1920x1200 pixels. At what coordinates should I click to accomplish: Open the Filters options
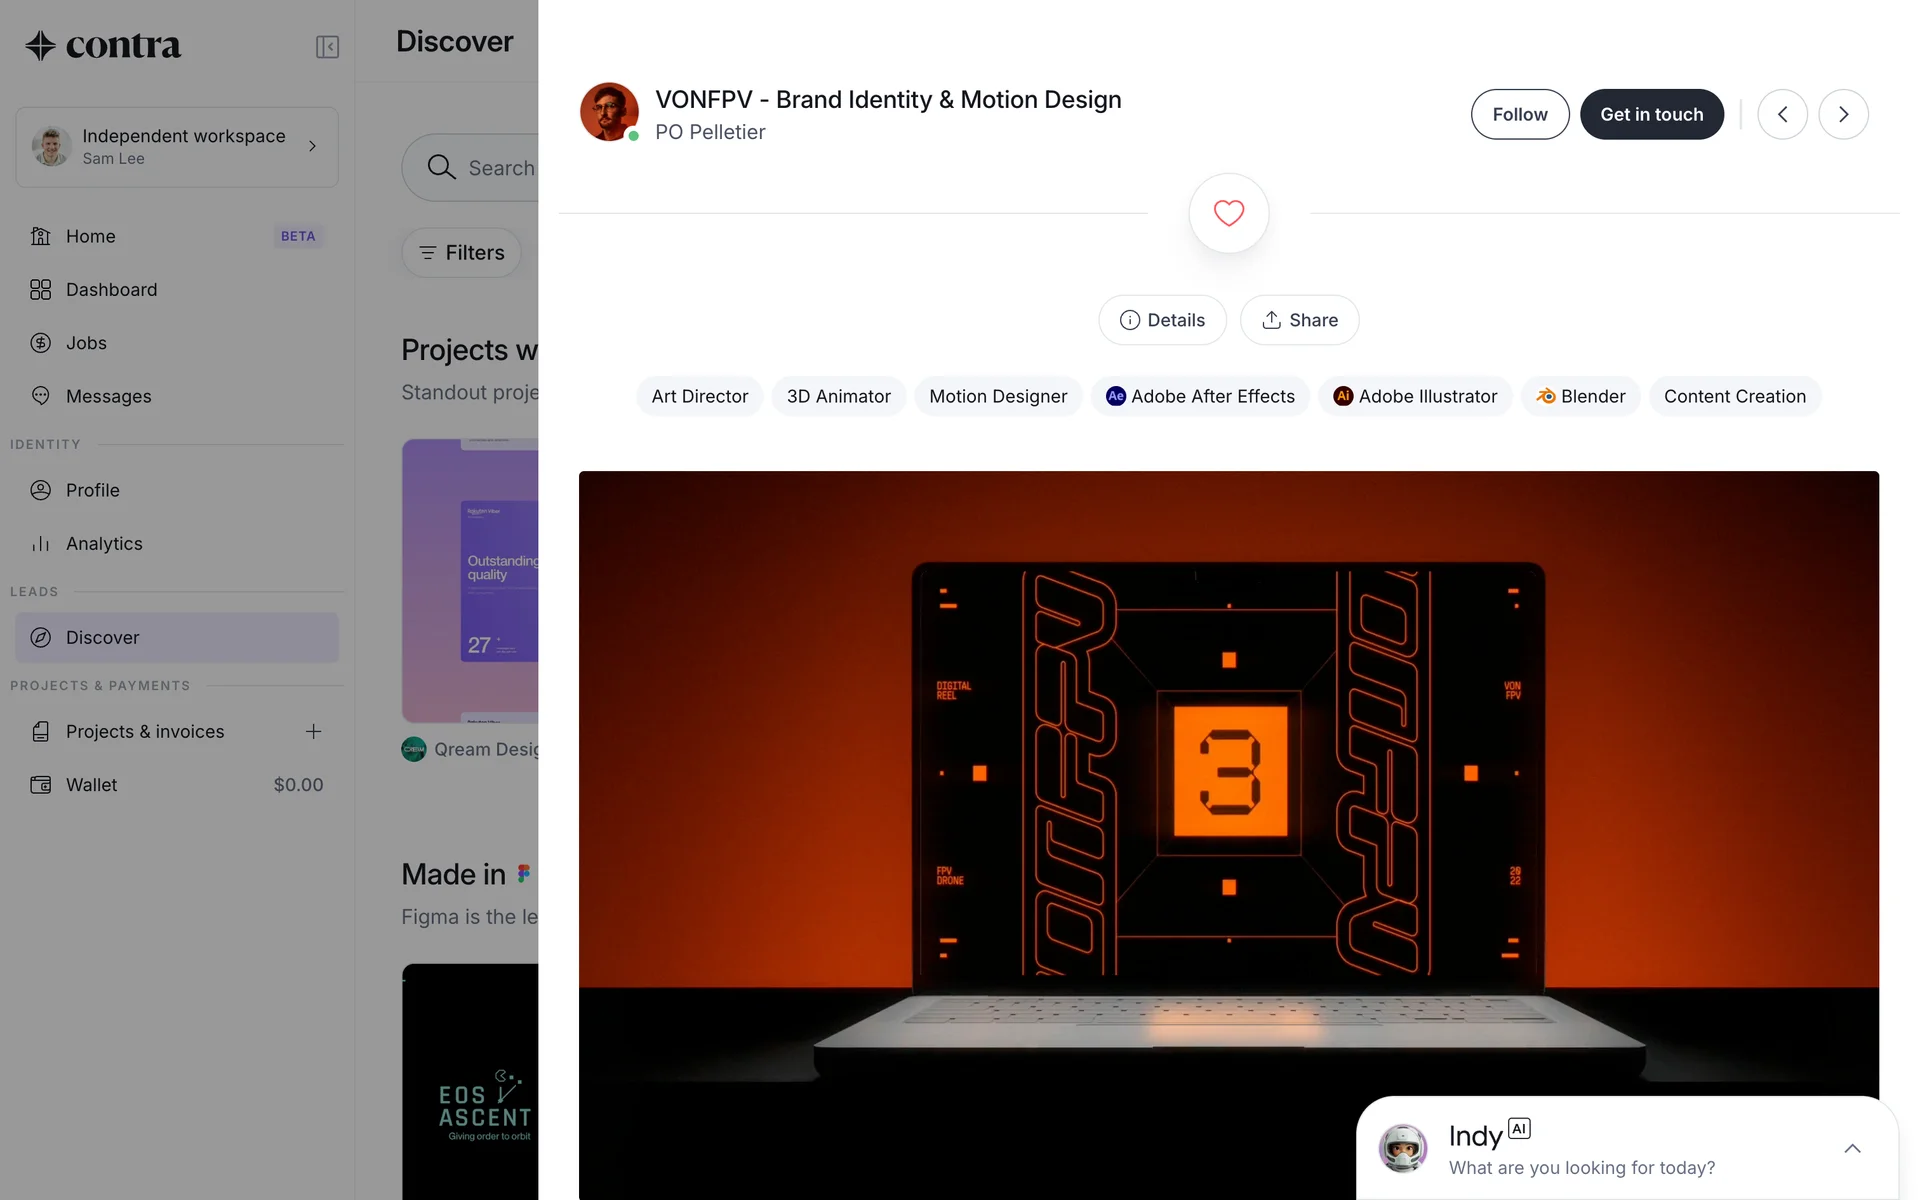(x=461, y=253)
